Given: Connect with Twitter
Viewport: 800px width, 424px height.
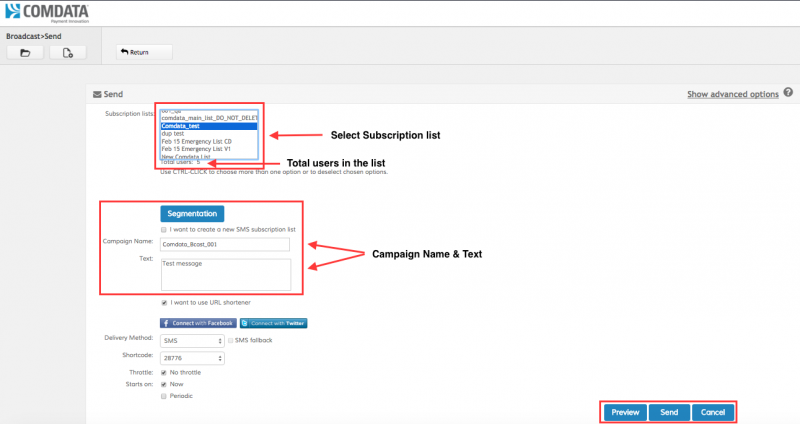Looking at the screenshot, I should 273,323.
